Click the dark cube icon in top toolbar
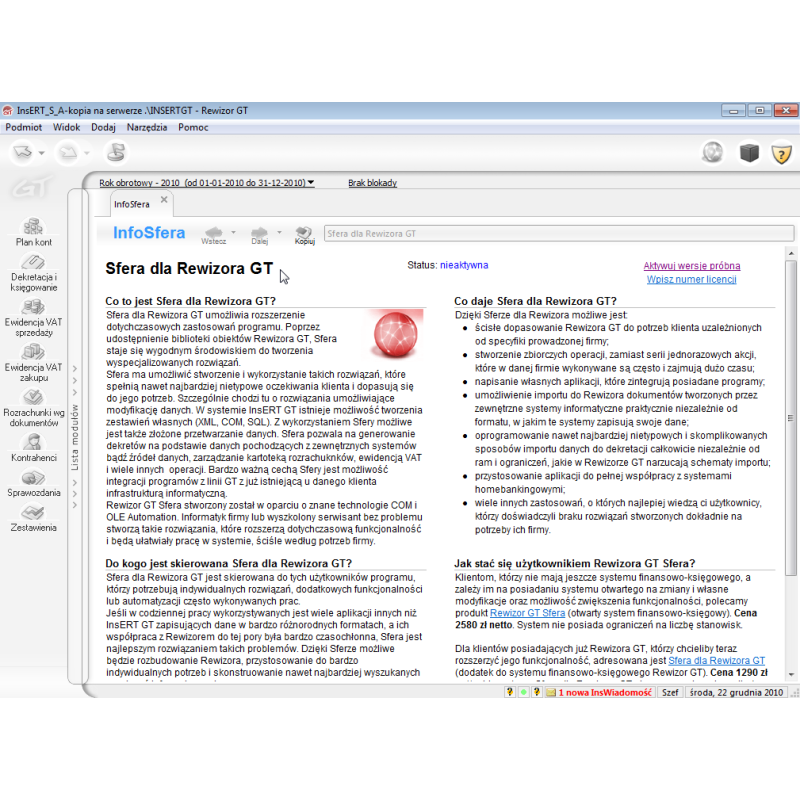The height and width of the screenshot is (800, 800). 748,153
